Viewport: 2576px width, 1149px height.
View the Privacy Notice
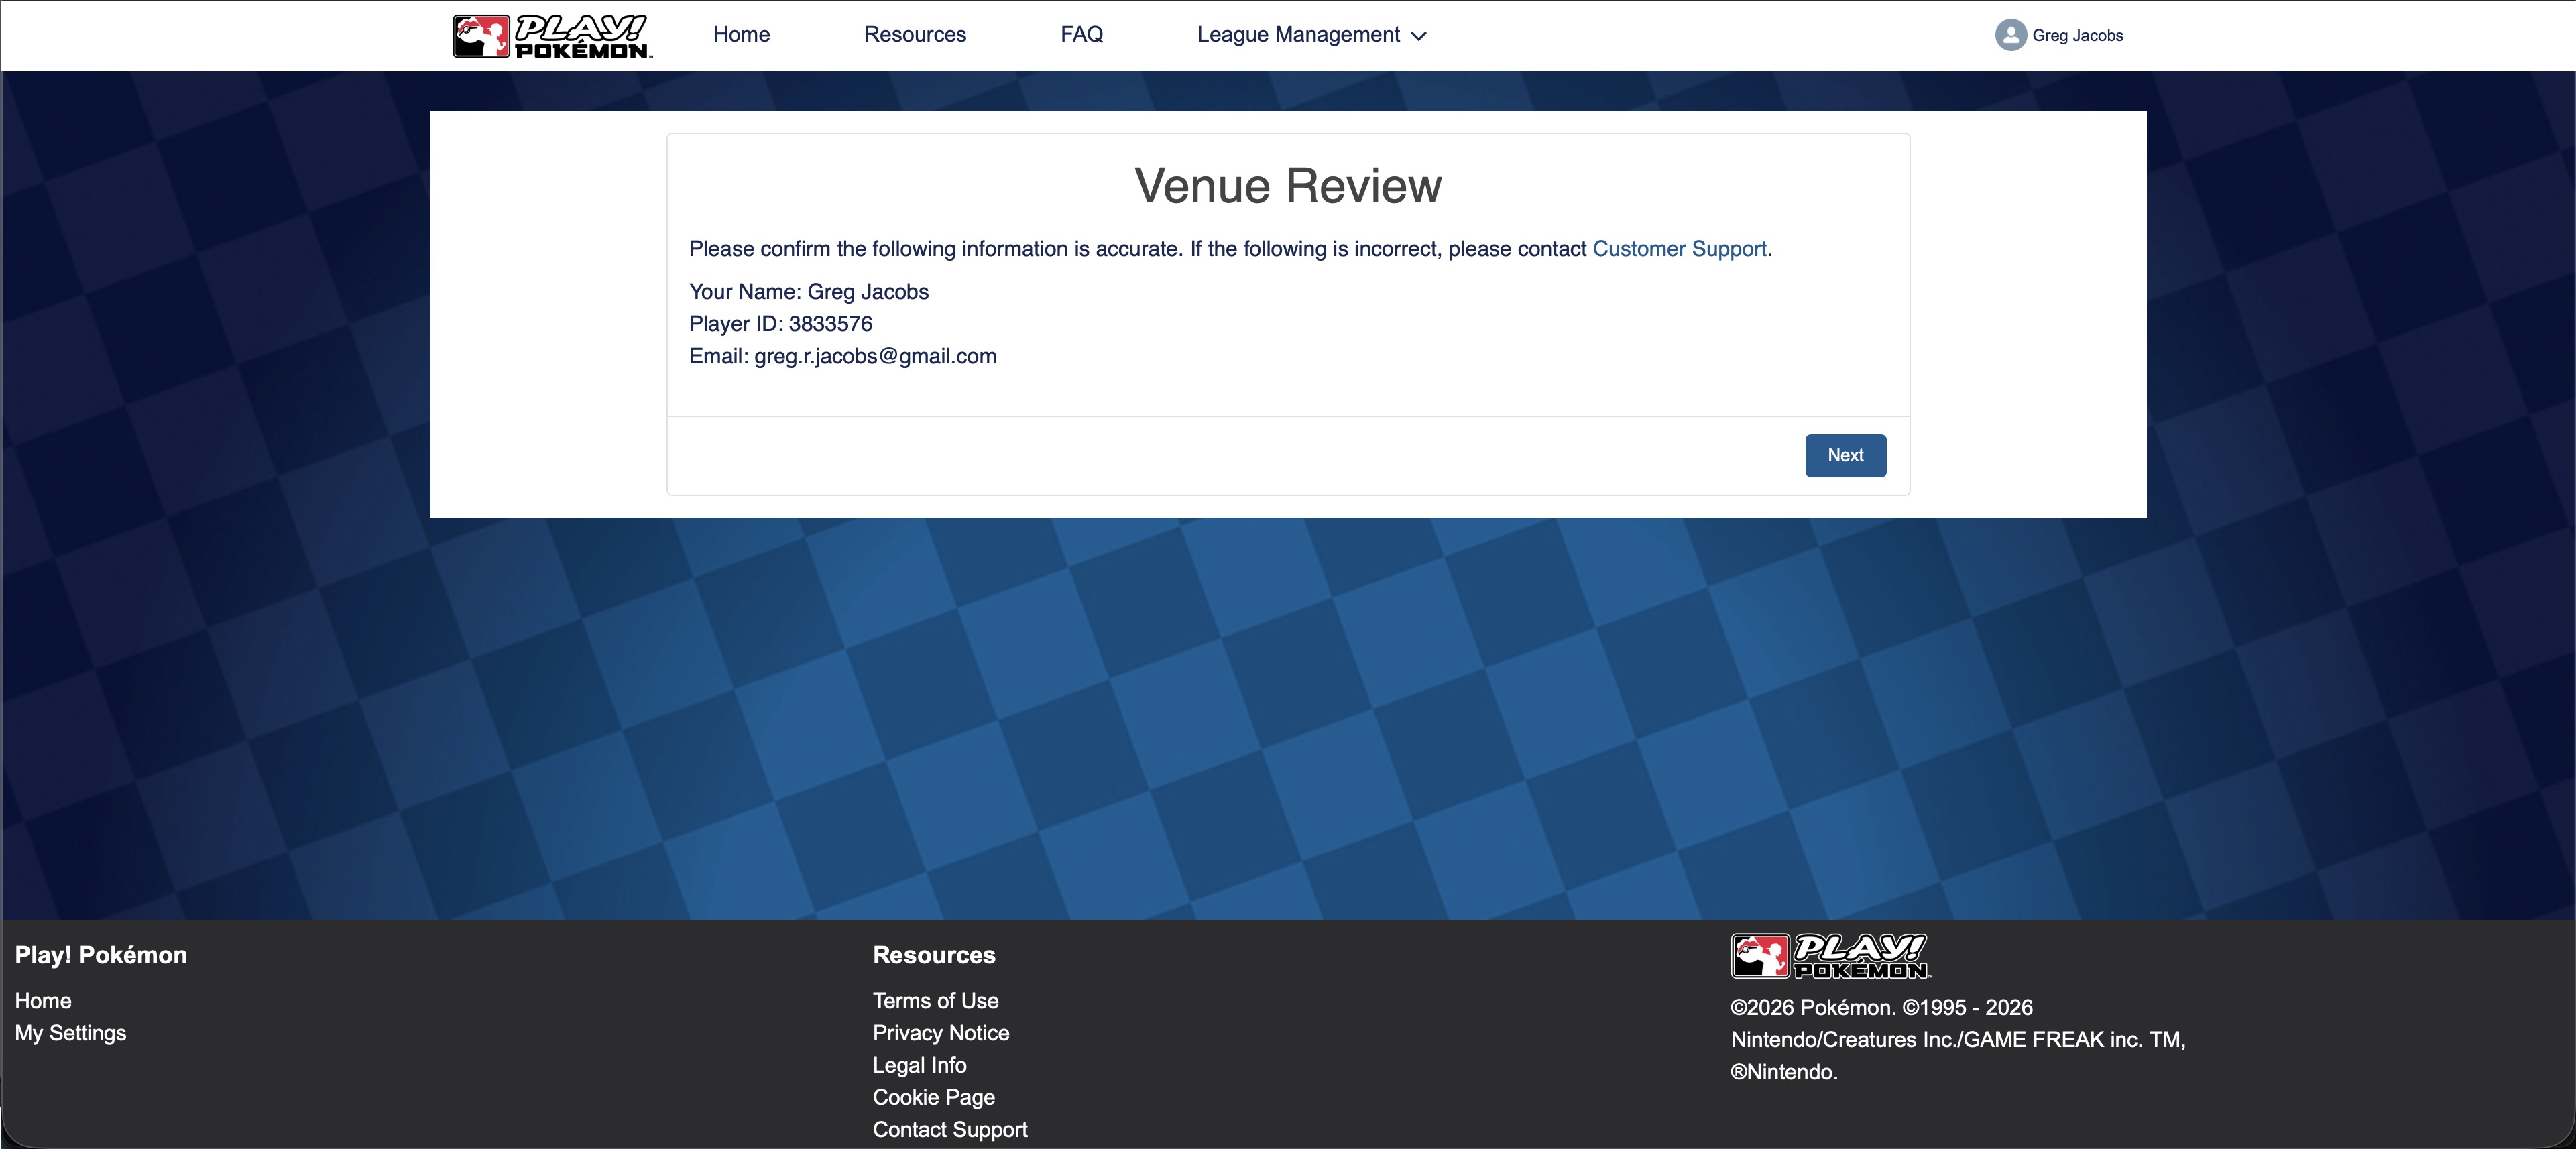click(x=940, y=1033)
